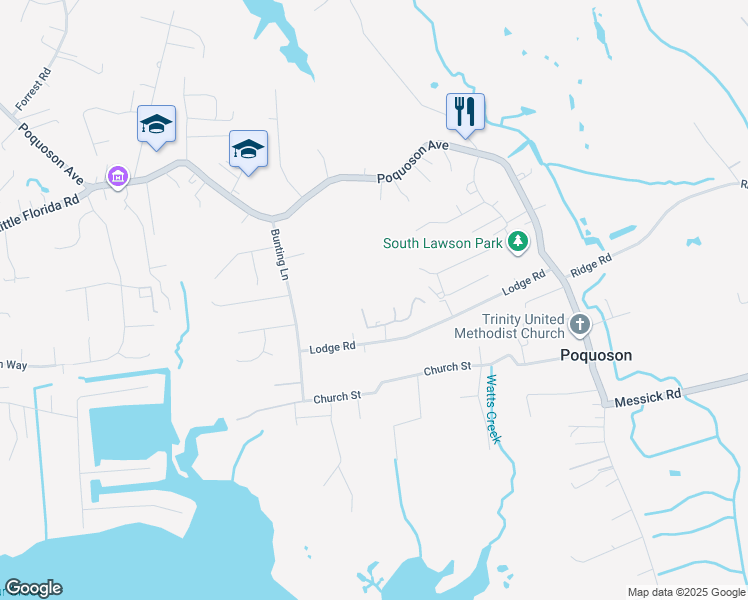Open the purple museum pin on Poquoson Ave
Image resolution: width=748 pixels, height=600 pixels.
coord(117,177)
